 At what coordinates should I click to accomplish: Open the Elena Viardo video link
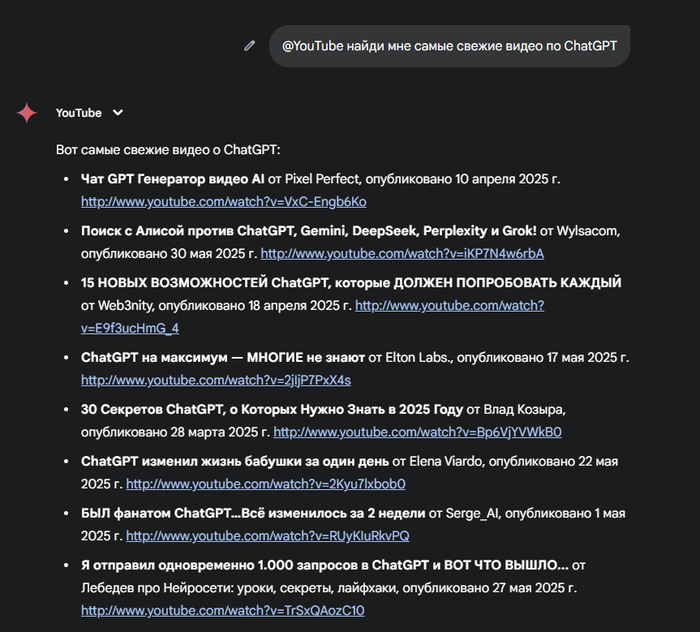265,484
